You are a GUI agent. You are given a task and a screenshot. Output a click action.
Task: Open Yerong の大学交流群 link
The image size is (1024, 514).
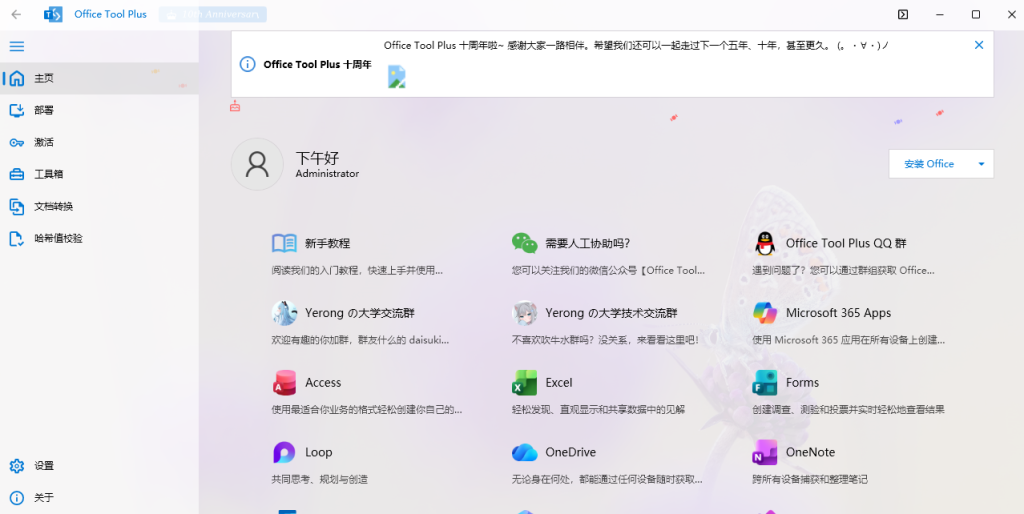(x=360, y=313)
